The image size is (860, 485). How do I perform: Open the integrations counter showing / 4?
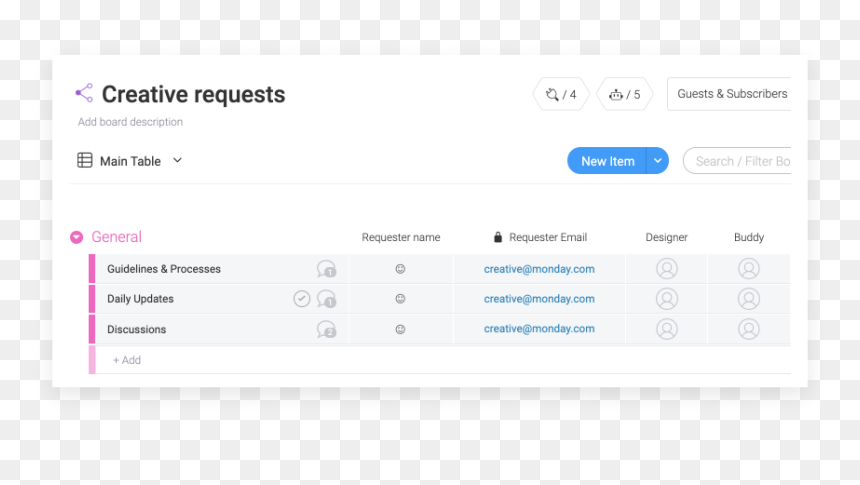pos(561,94)
